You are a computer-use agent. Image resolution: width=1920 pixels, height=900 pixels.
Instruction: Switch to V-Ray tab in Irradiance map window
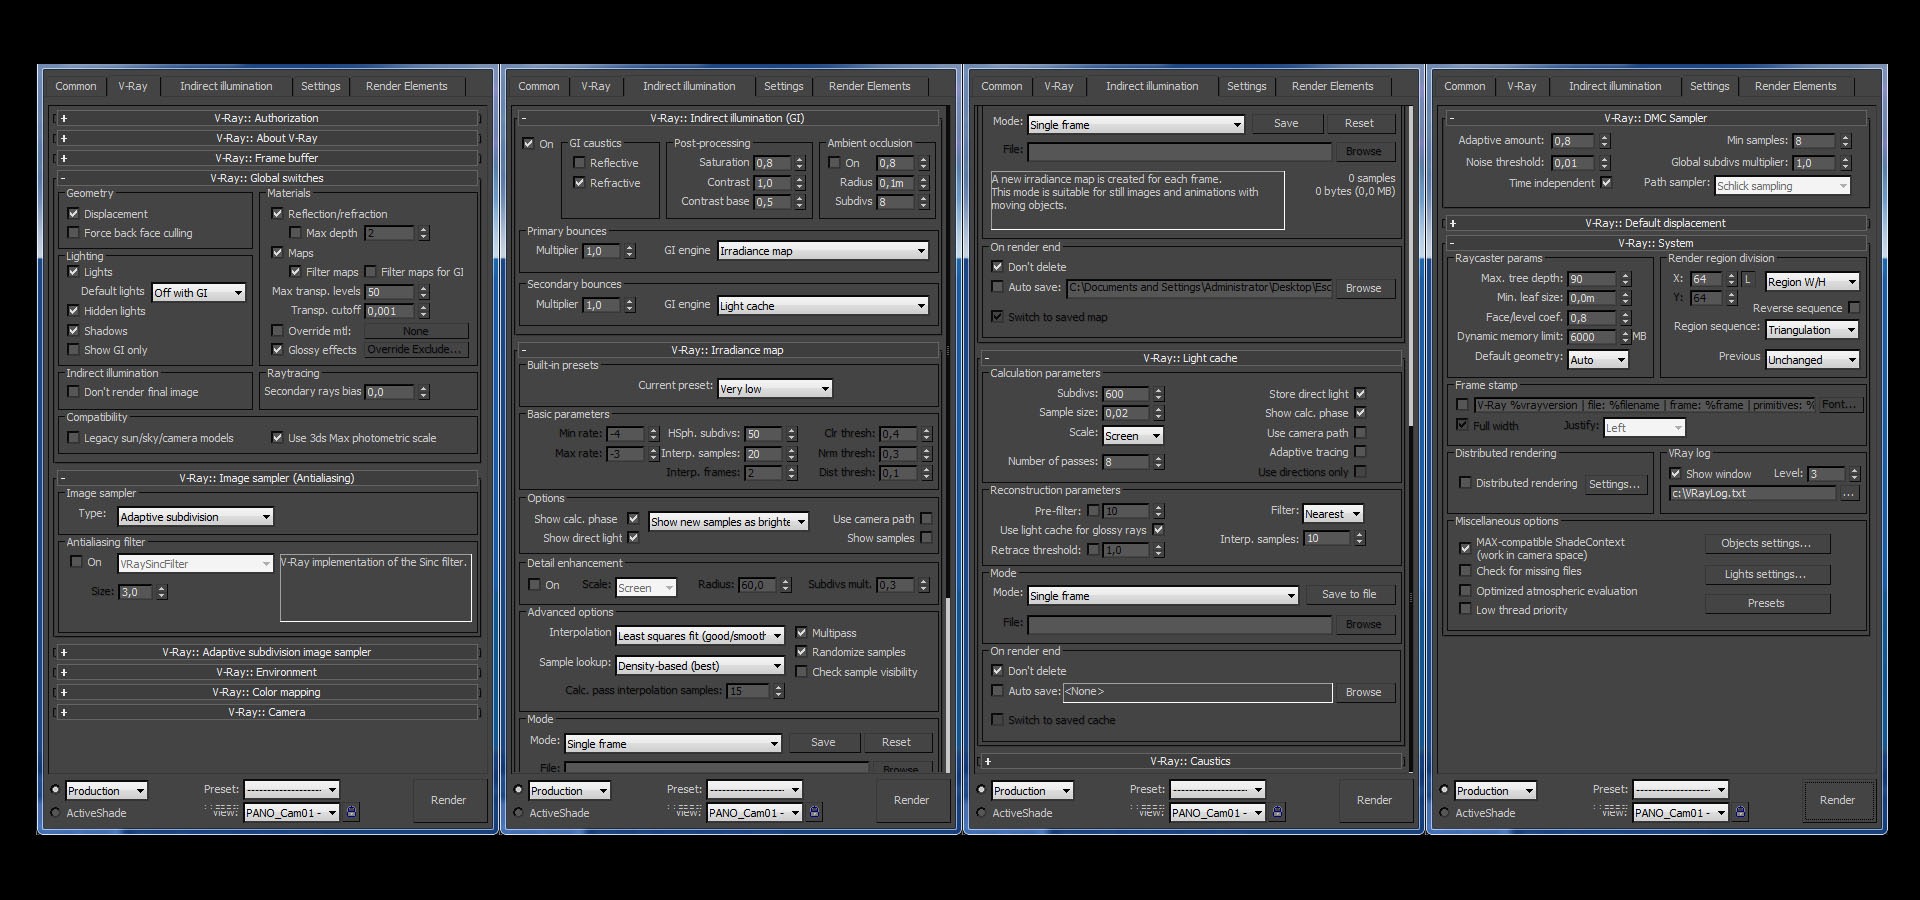596,86
